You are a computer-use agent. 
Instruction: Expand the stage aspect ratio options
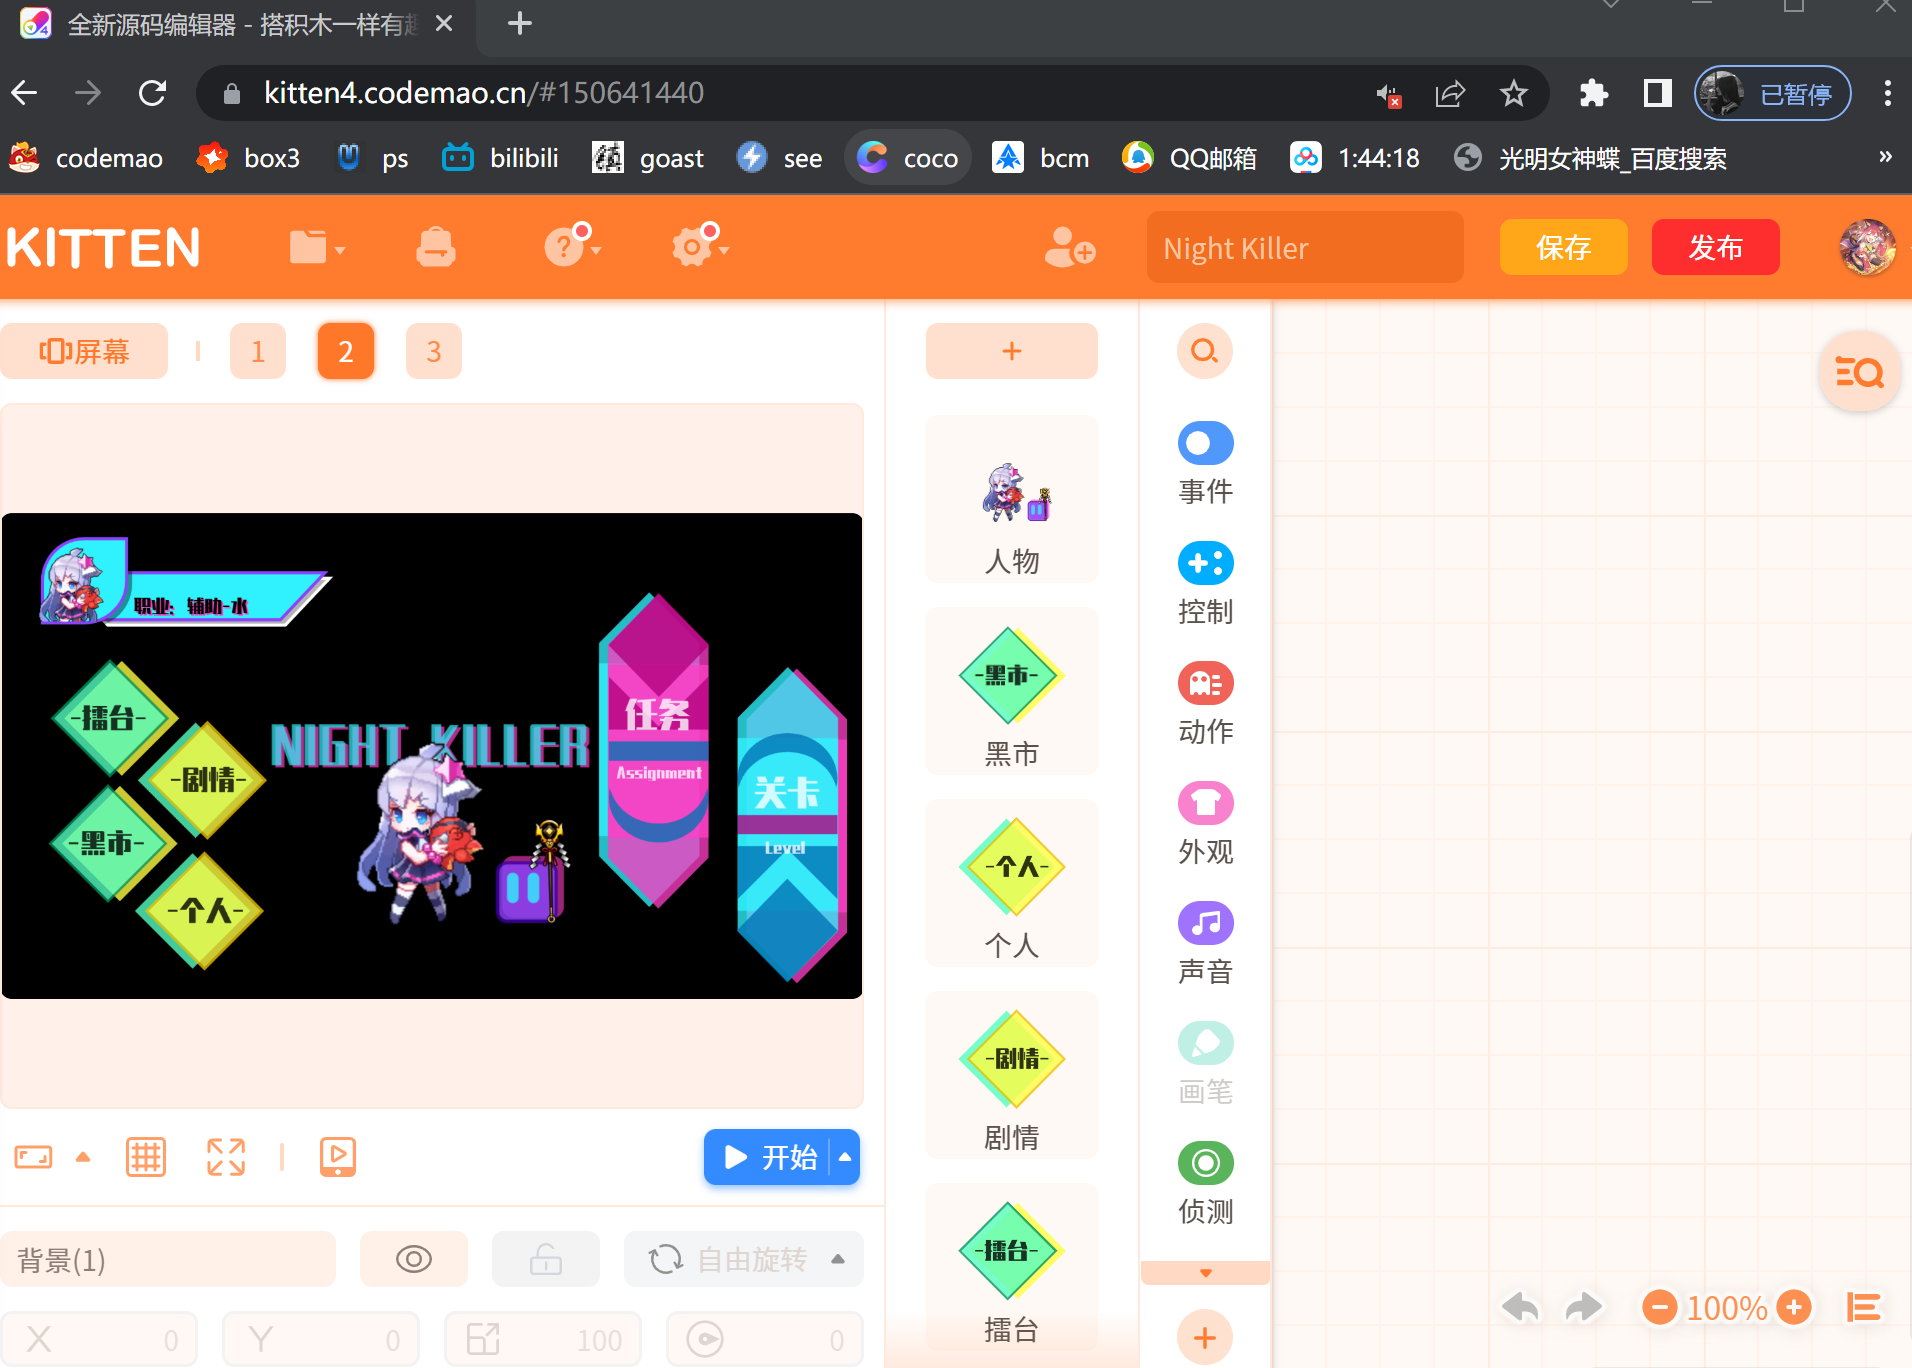[x=84, y=1157]
